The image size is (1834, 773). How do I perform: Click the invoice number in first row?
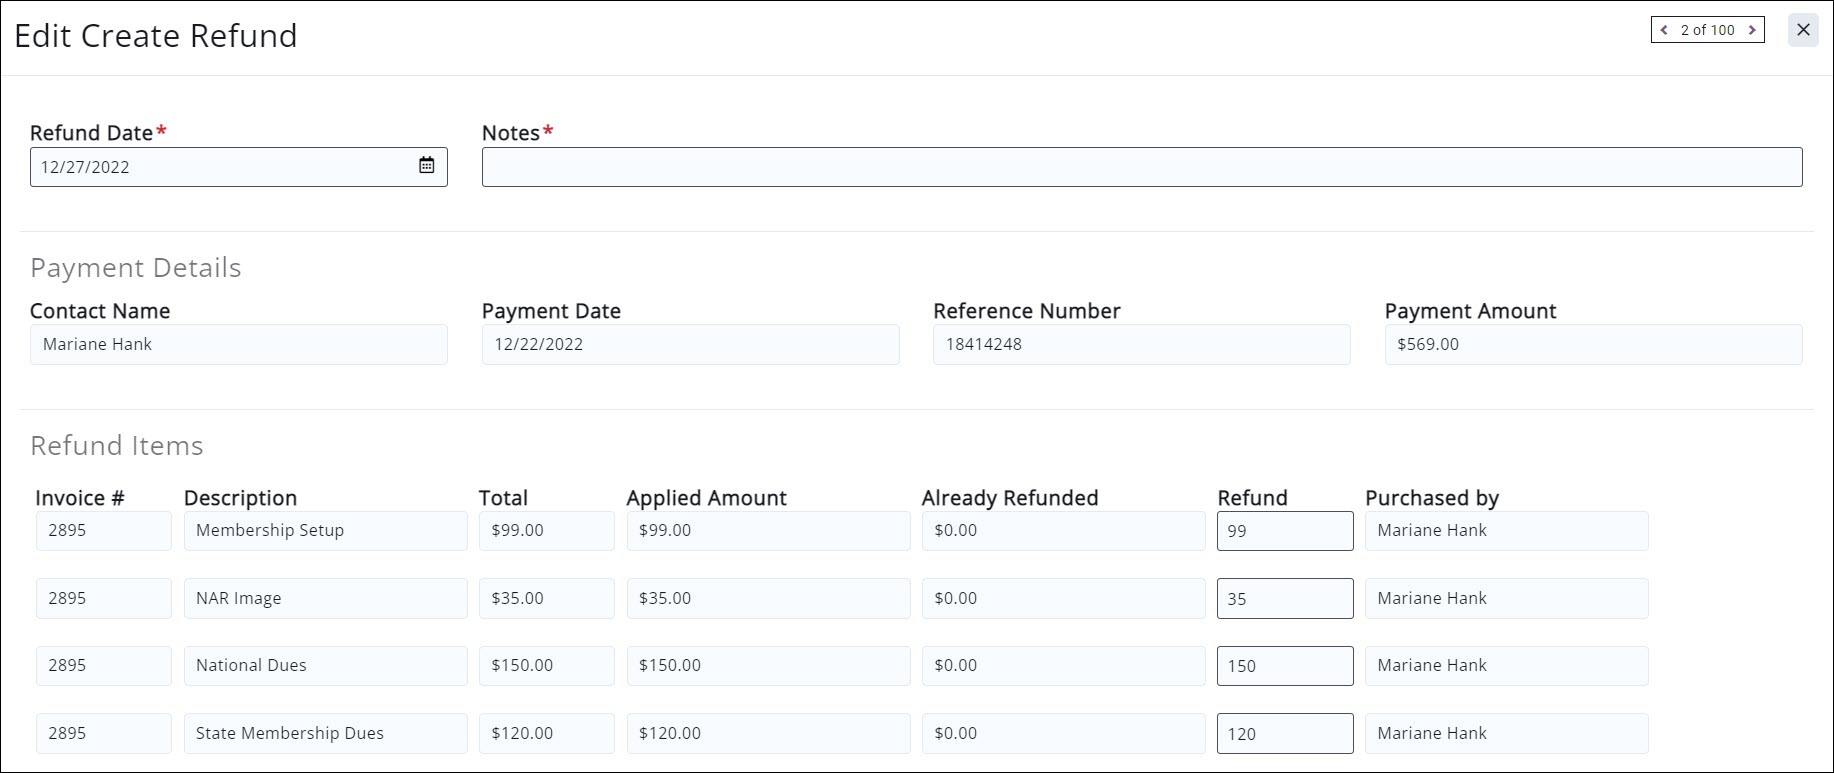pos(103,531)
